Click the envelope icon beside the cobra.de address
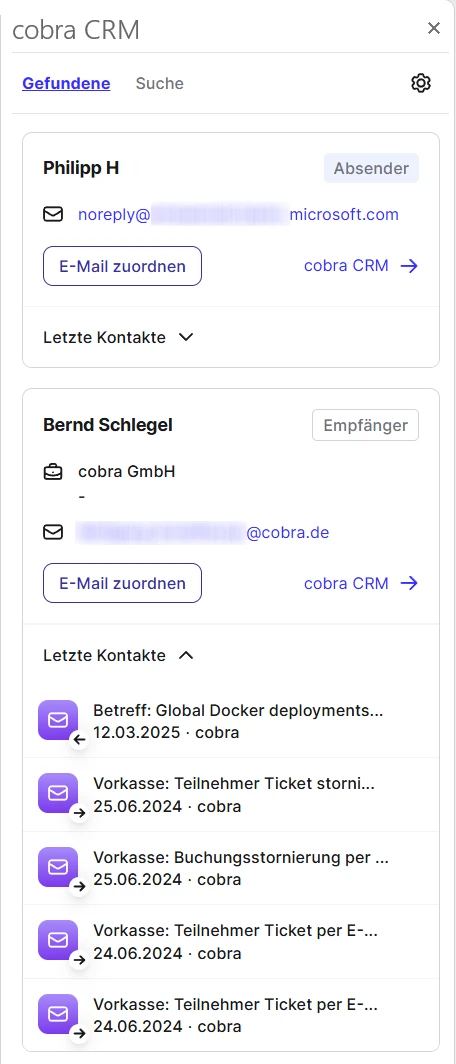The height and width of the screenshot is (1064, 456). coord(53,533)
